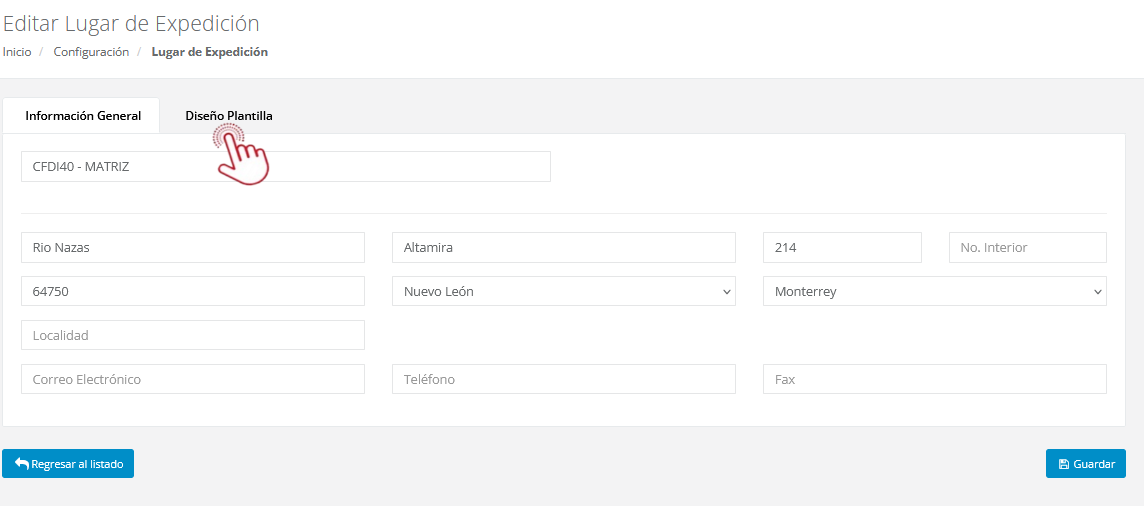Click the floppy disk icon on Guardar
This screenshot has height=507, width=1146.
click(1063, 464)
